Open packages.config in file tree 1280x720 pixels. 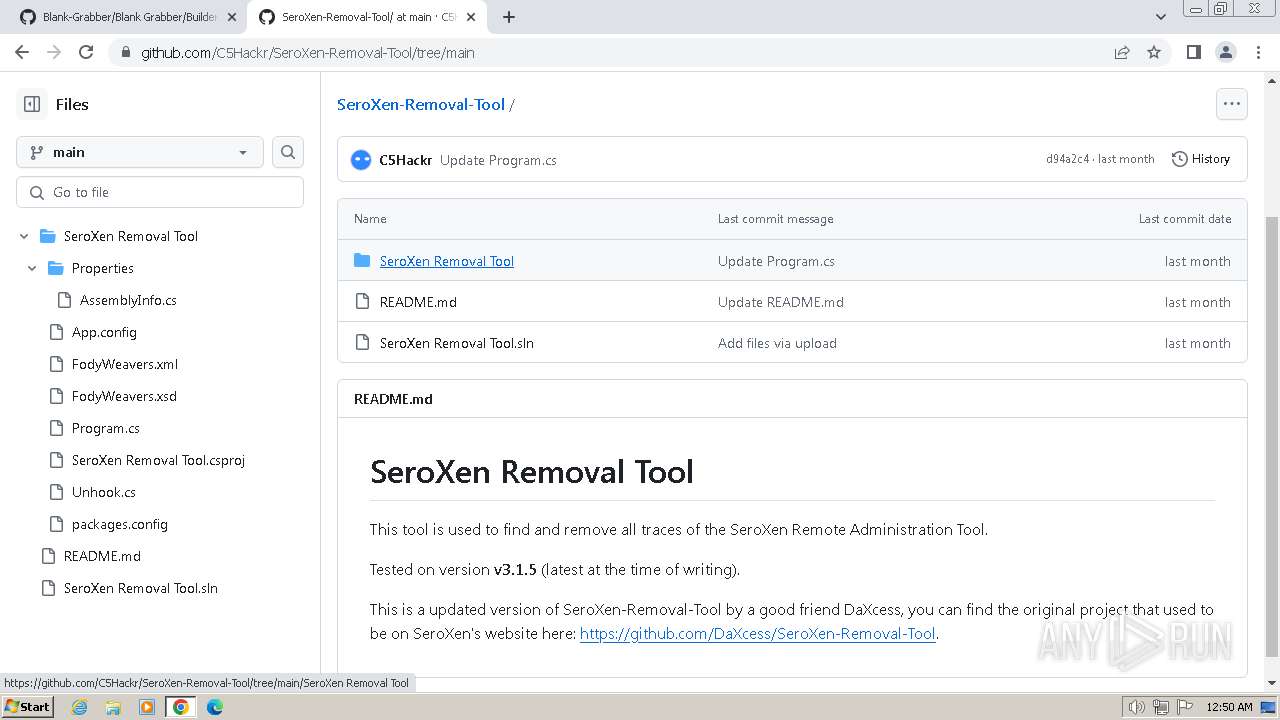click(120, 524)
